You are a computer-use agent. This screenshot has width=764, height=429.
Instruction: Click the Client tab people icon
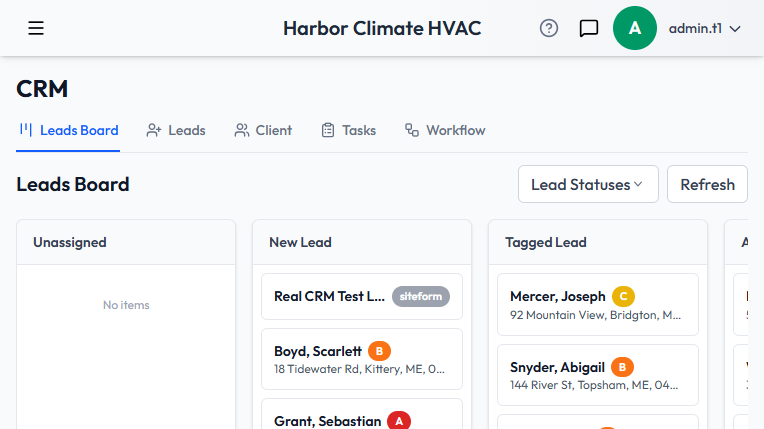click(x=241, y=130)
